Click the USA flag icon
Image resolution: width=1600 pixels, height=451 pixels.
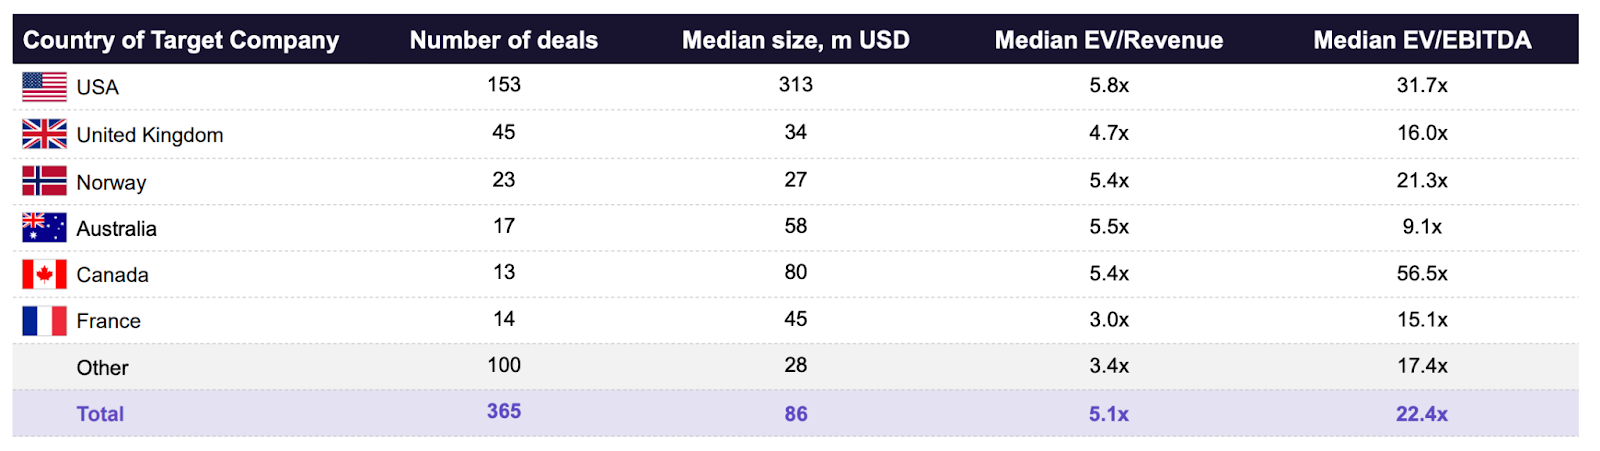pos(44,87)
